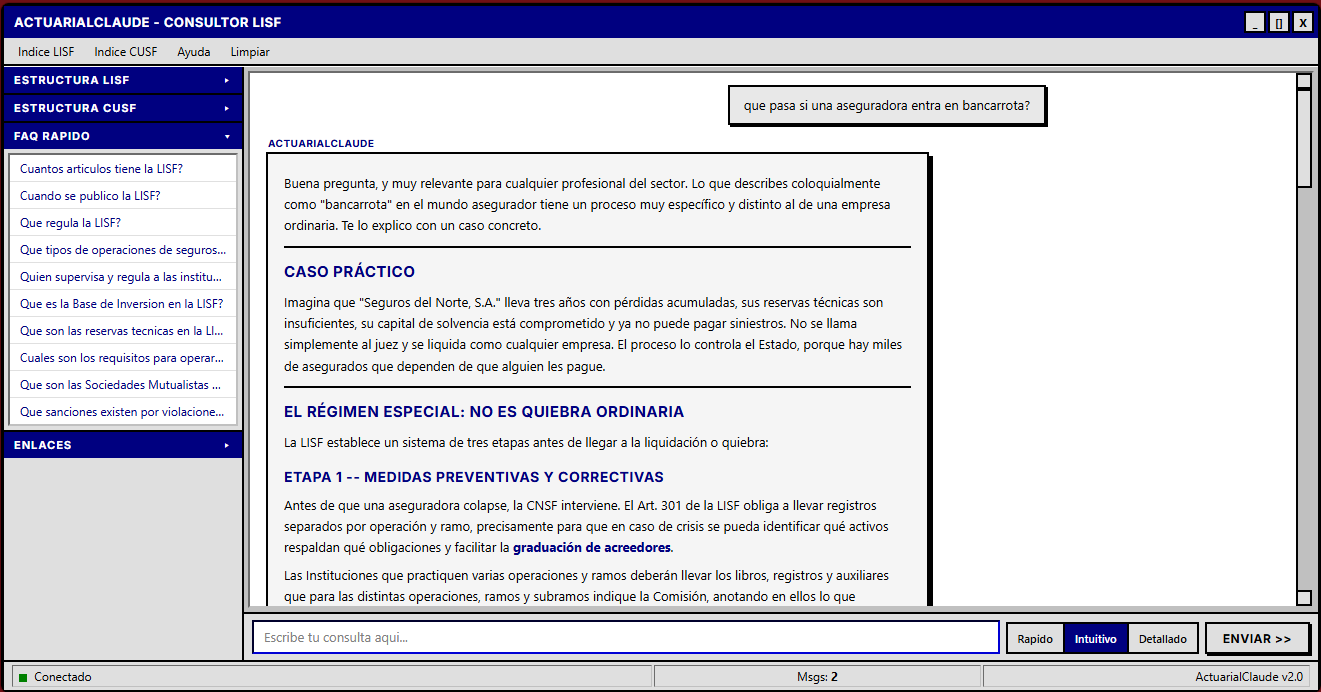This screenshot has width=1321, height=692.
Task: Expand the ESTRUCTURA LISF section
Action: pos(122,80)
